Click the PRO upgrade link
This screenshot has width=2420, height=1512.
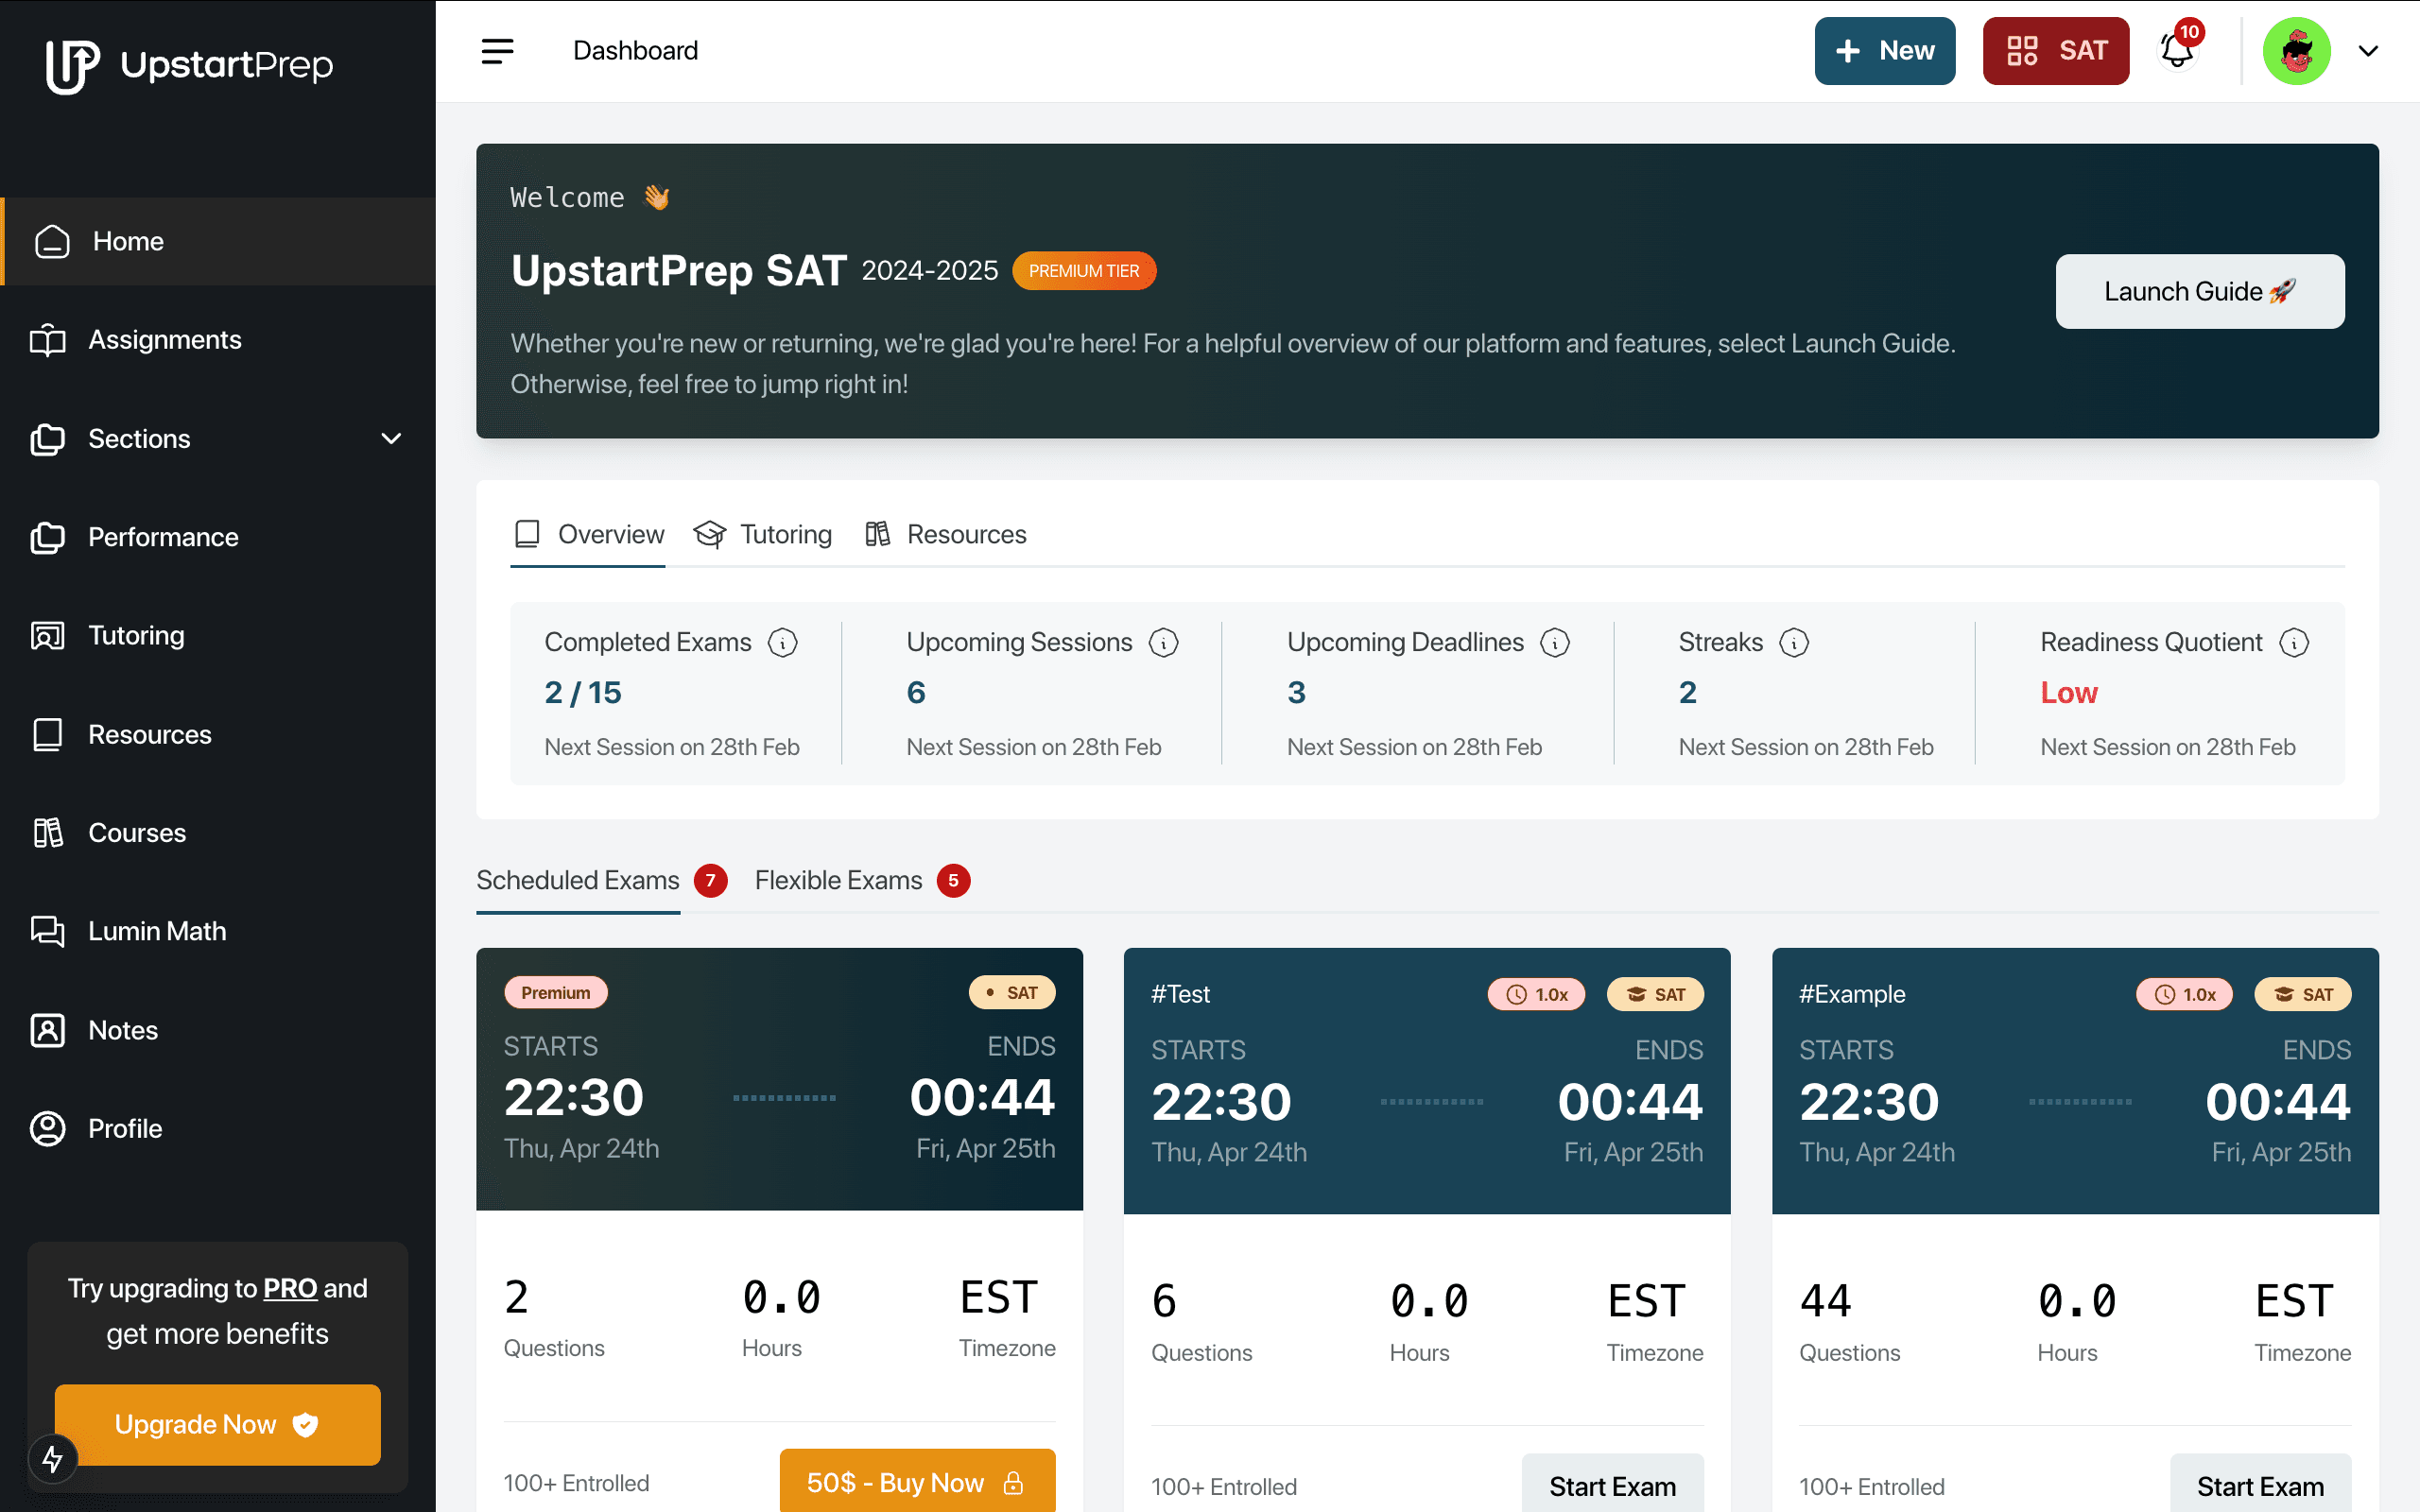[x=290, y=1288]
